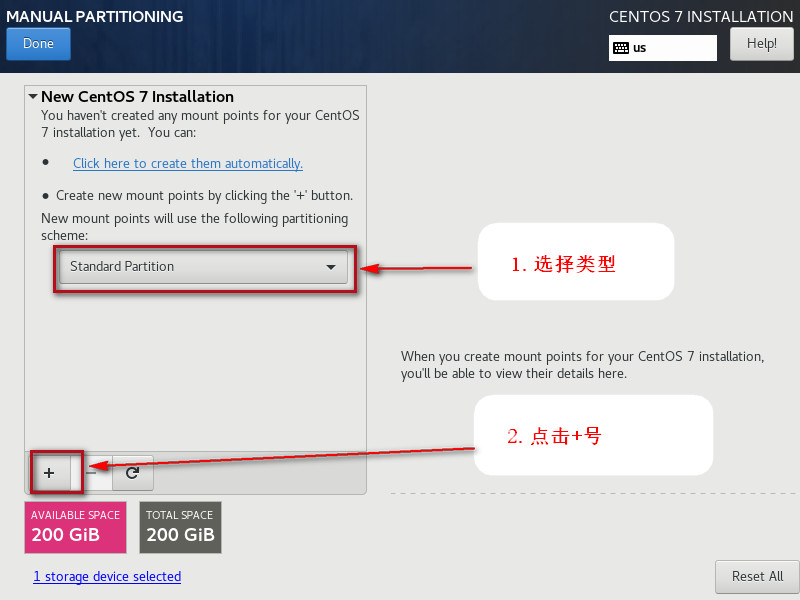Screen dimensions: 800x600
Task: Open the Help! button
Action: [x=761, y=44]
